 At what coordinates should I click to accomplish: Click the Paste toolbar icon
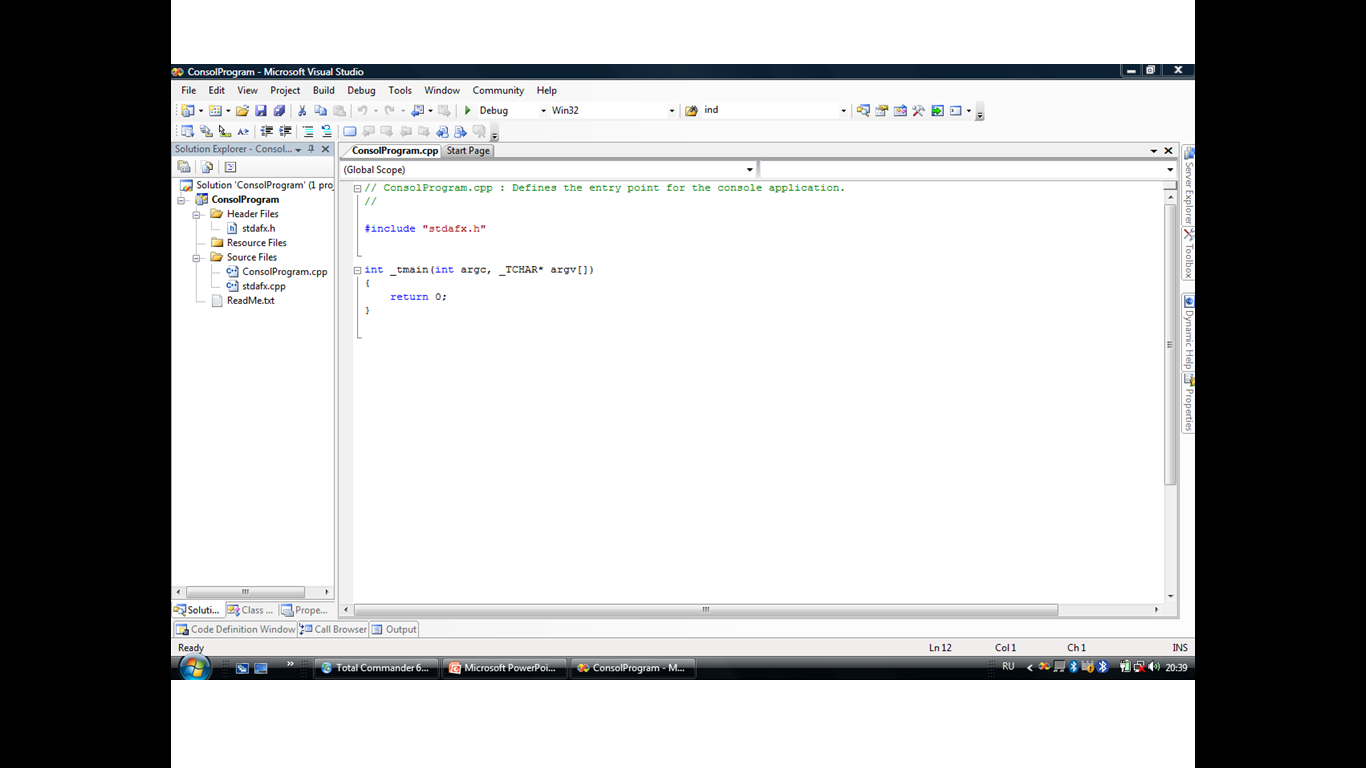coord(339,111)
